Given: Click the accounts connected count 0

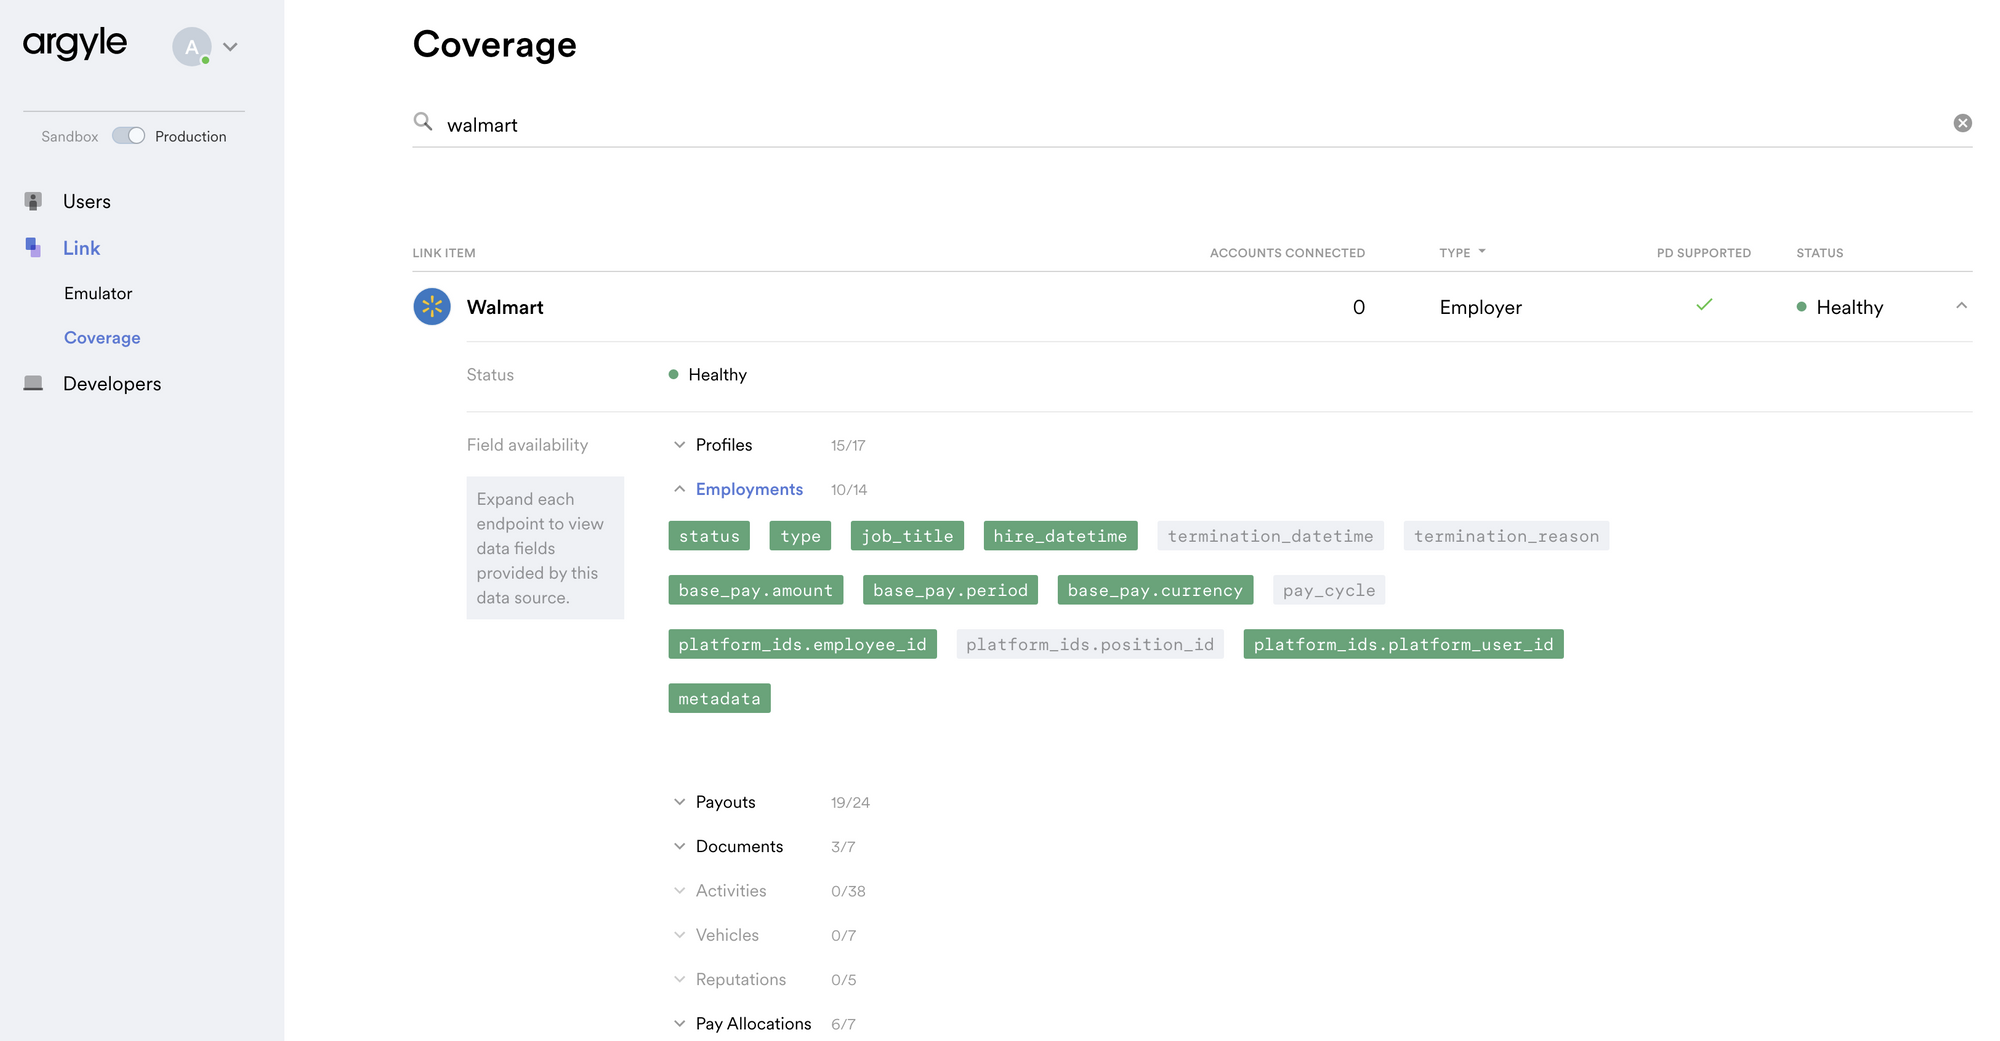Looking at the screenshot, I should [1358, 307].
